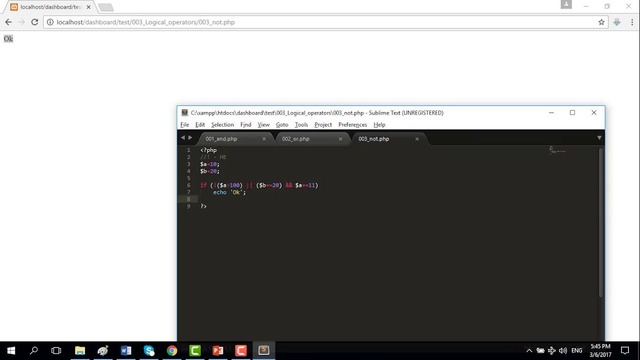640x360 pixels.
Task: Click line 6 if statement code
Action: tap(259, 185)
